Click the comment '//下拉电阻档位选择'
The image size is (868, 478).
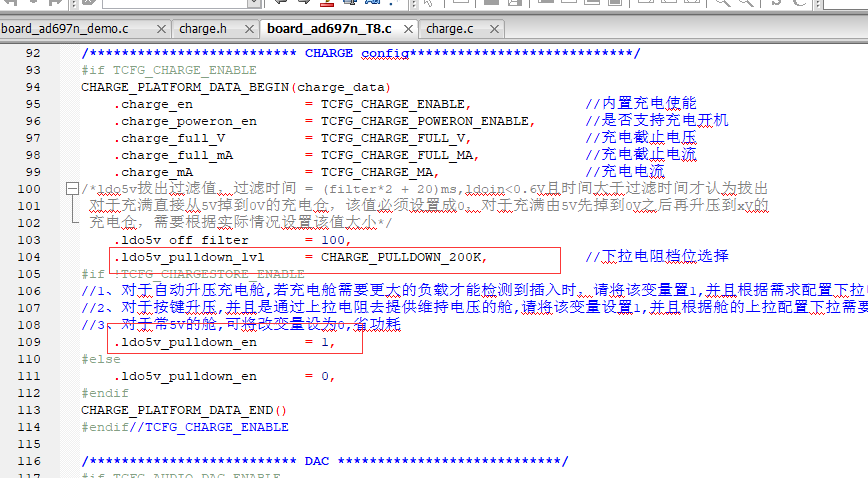pyautogui.click(x=657, y=256)
